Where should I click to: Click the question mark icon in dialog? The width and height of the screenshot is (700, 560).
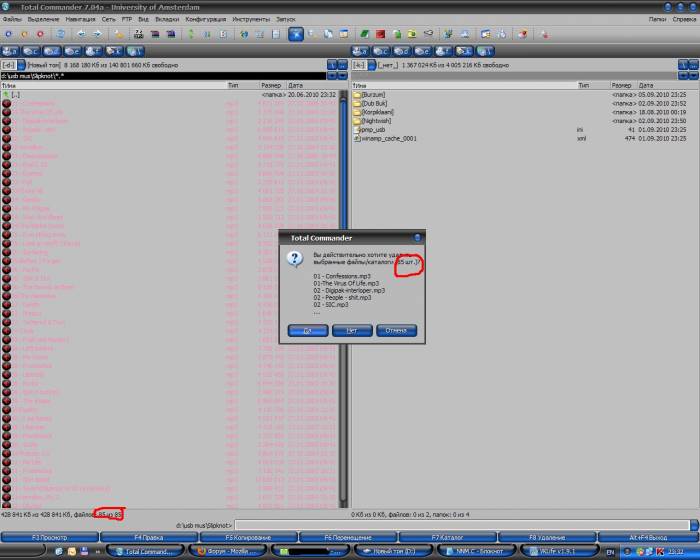click(x=296, y=259)
